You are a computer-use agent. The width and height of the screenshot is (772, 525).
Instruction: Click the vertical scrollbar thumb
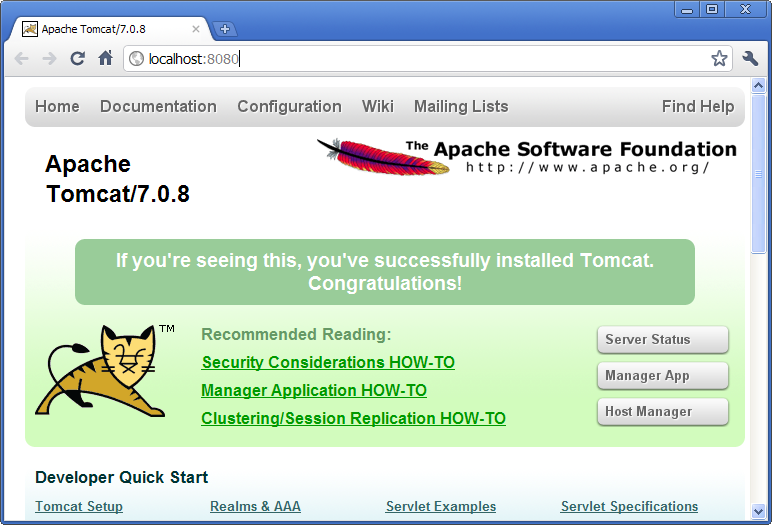click(x=758, y=174)
